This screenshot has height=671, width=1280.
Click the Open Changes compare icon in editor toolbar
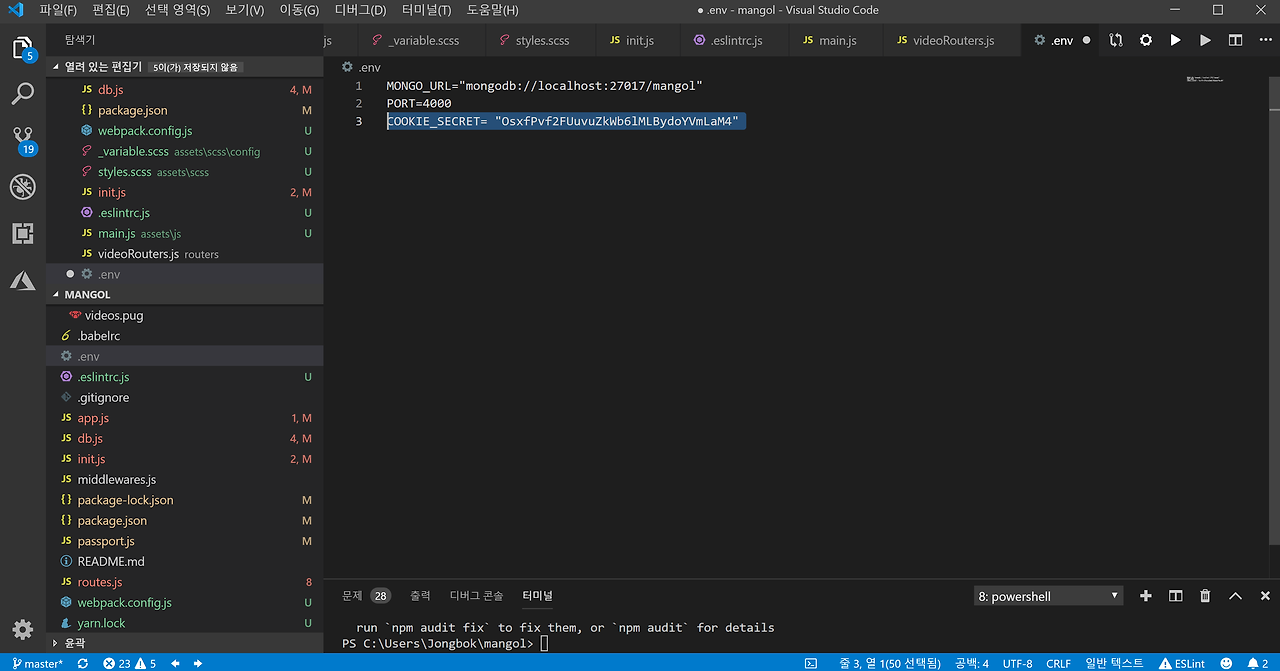(x=1116, y=40)
